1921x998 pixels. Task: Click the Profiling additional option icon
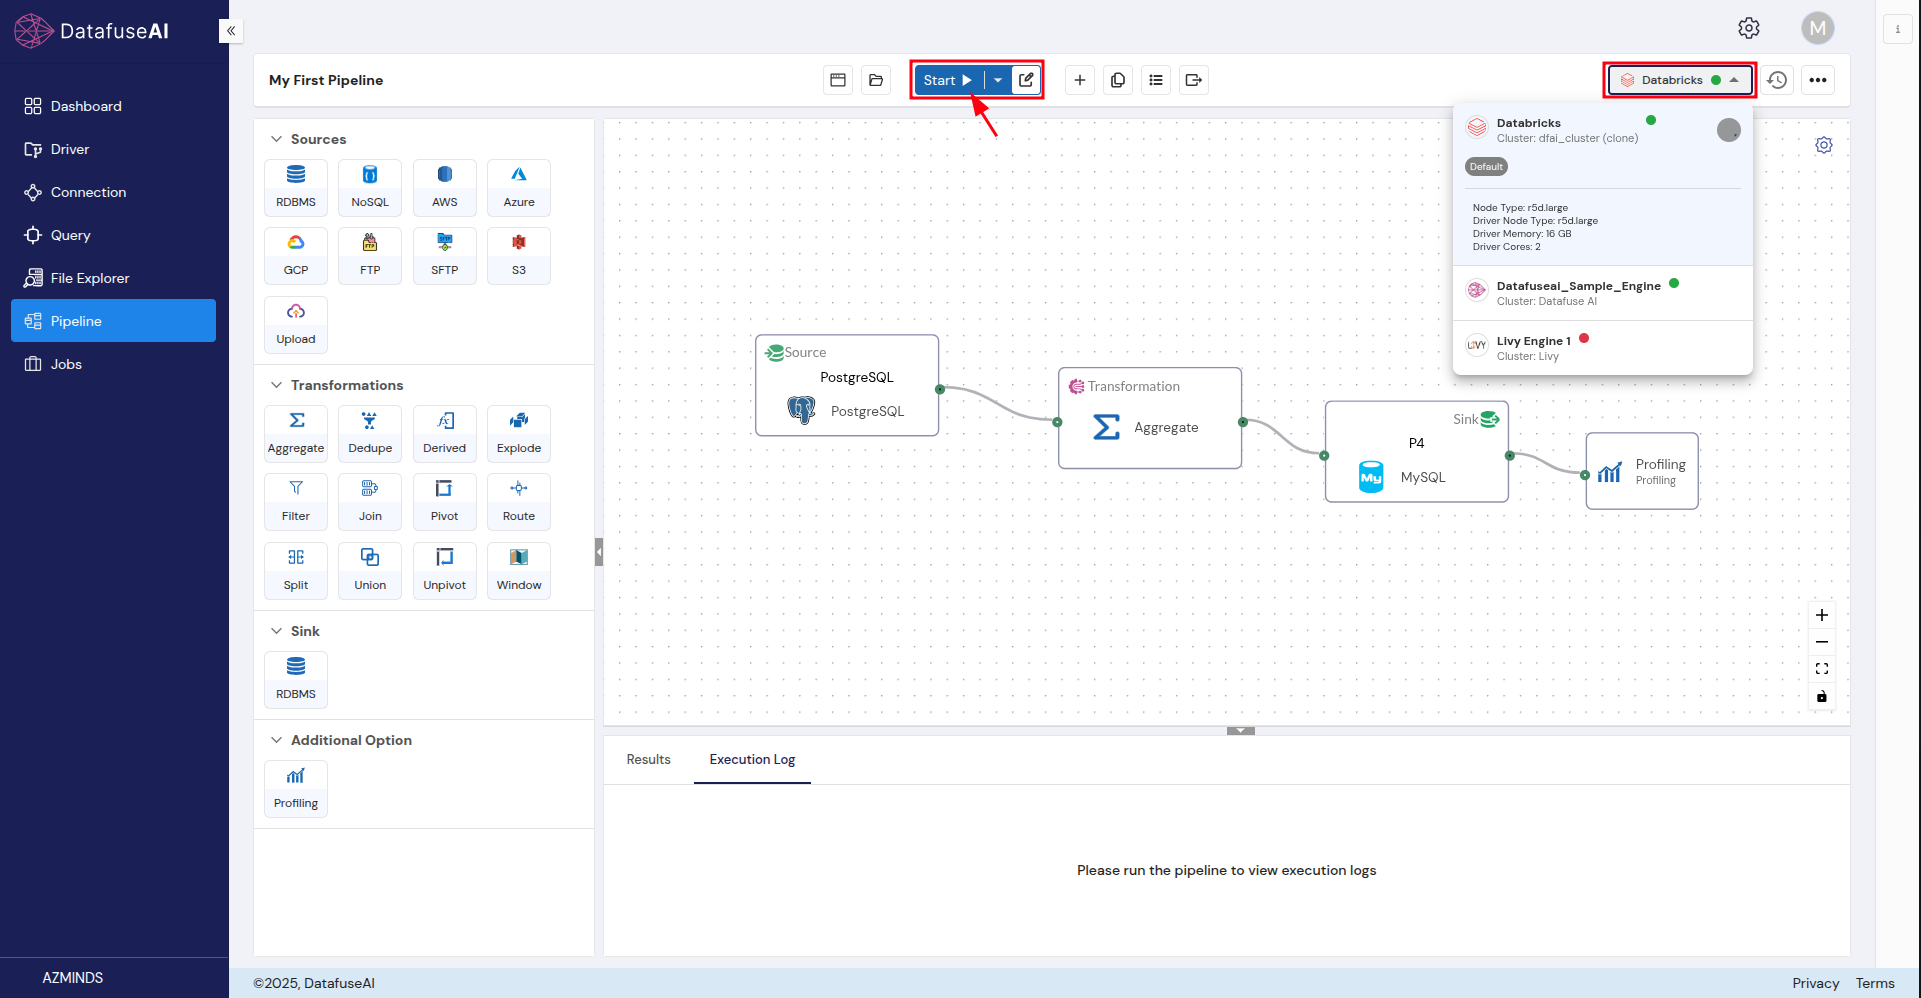(296, 787)
